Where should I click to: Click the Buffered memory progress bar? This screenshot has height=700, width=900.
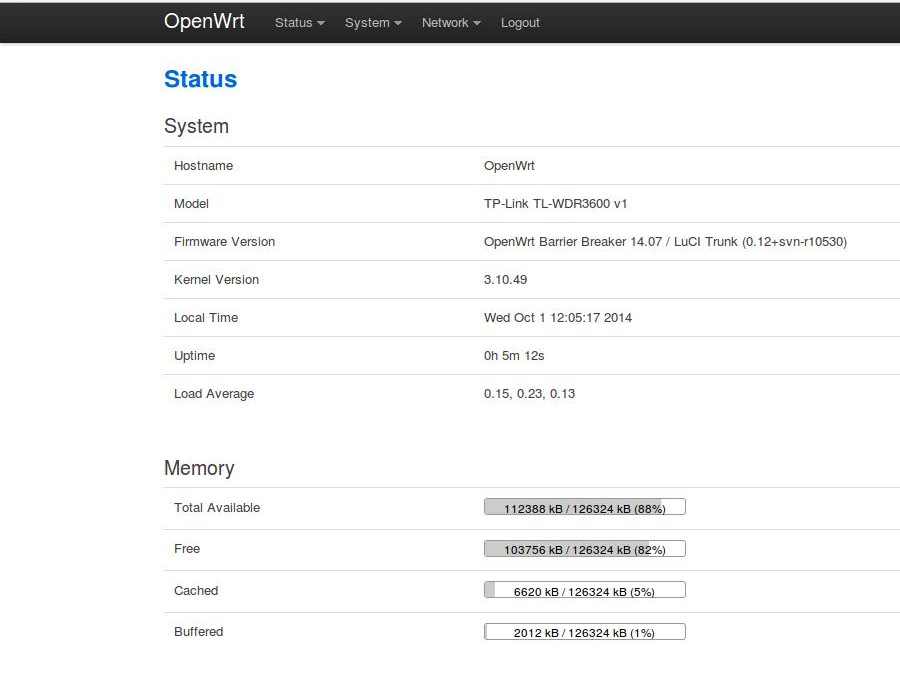click(584, 631)
